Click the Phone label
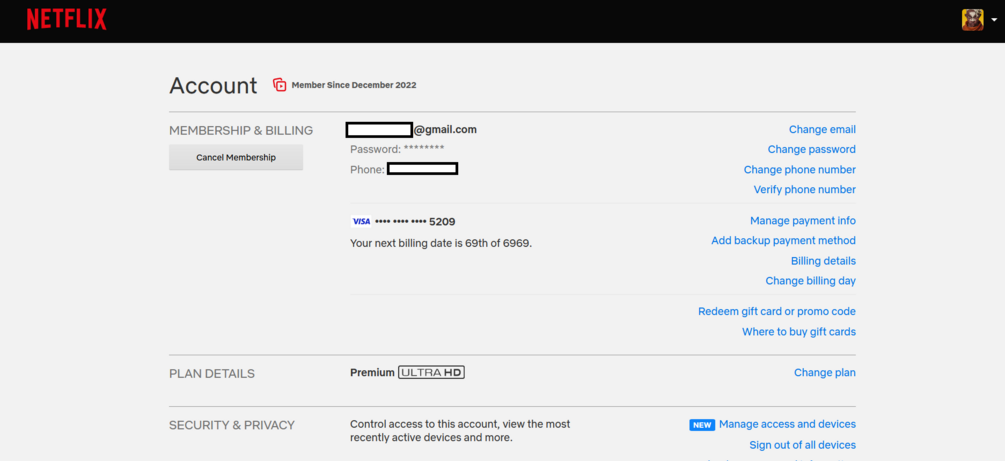 click(x=367, y=170)
